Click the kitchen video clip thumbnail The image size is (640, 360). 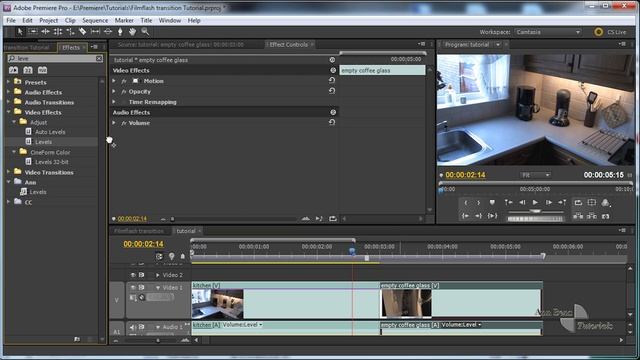tap(218, 304)
